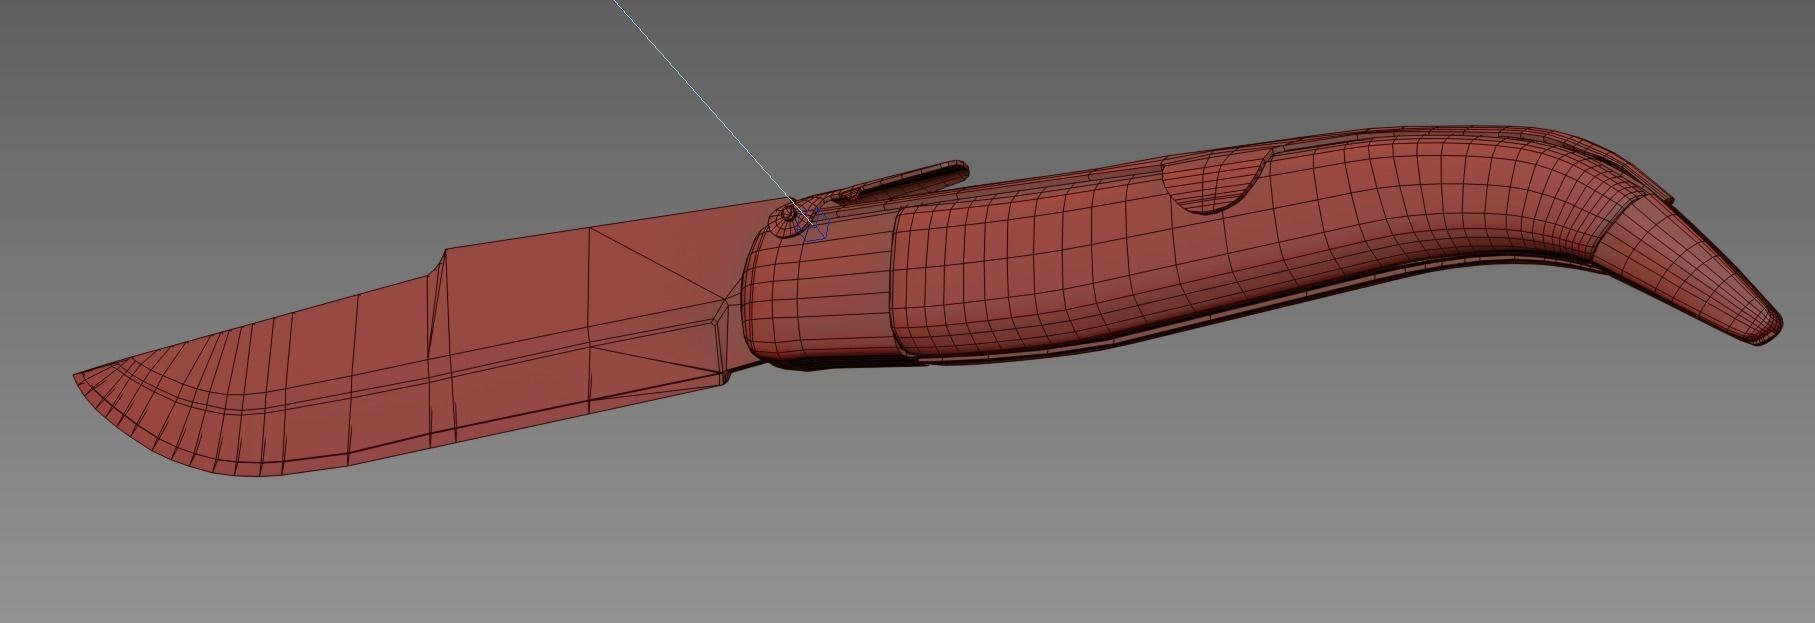Select the pivot pin at the blade joint
Viewport: 1815px width, 623px height.
click(788, 213)
